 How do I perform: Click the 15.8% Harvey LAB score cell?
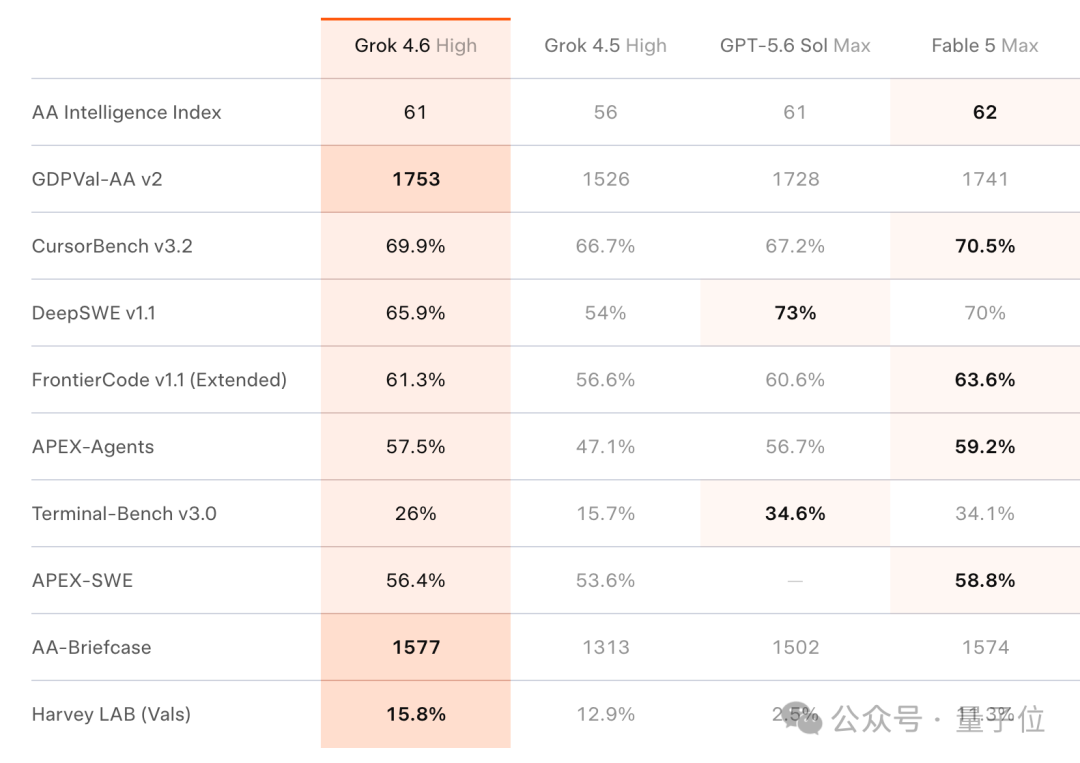tap(415, 714)
